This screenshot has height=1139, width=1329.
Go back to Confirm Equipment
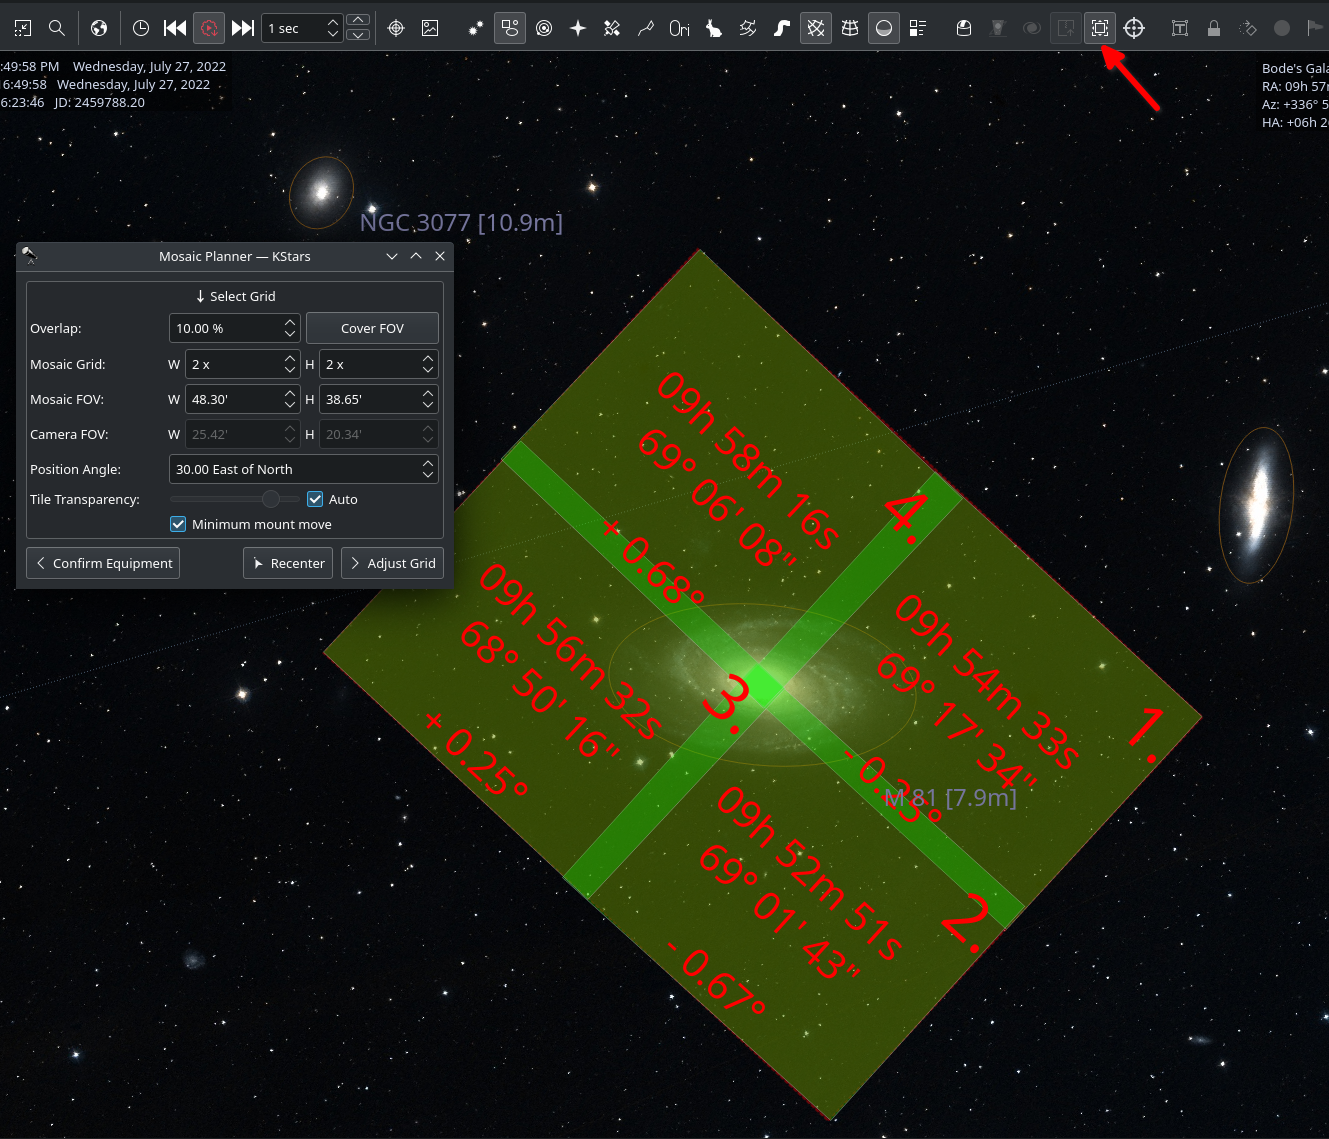[x=103, y=563]
